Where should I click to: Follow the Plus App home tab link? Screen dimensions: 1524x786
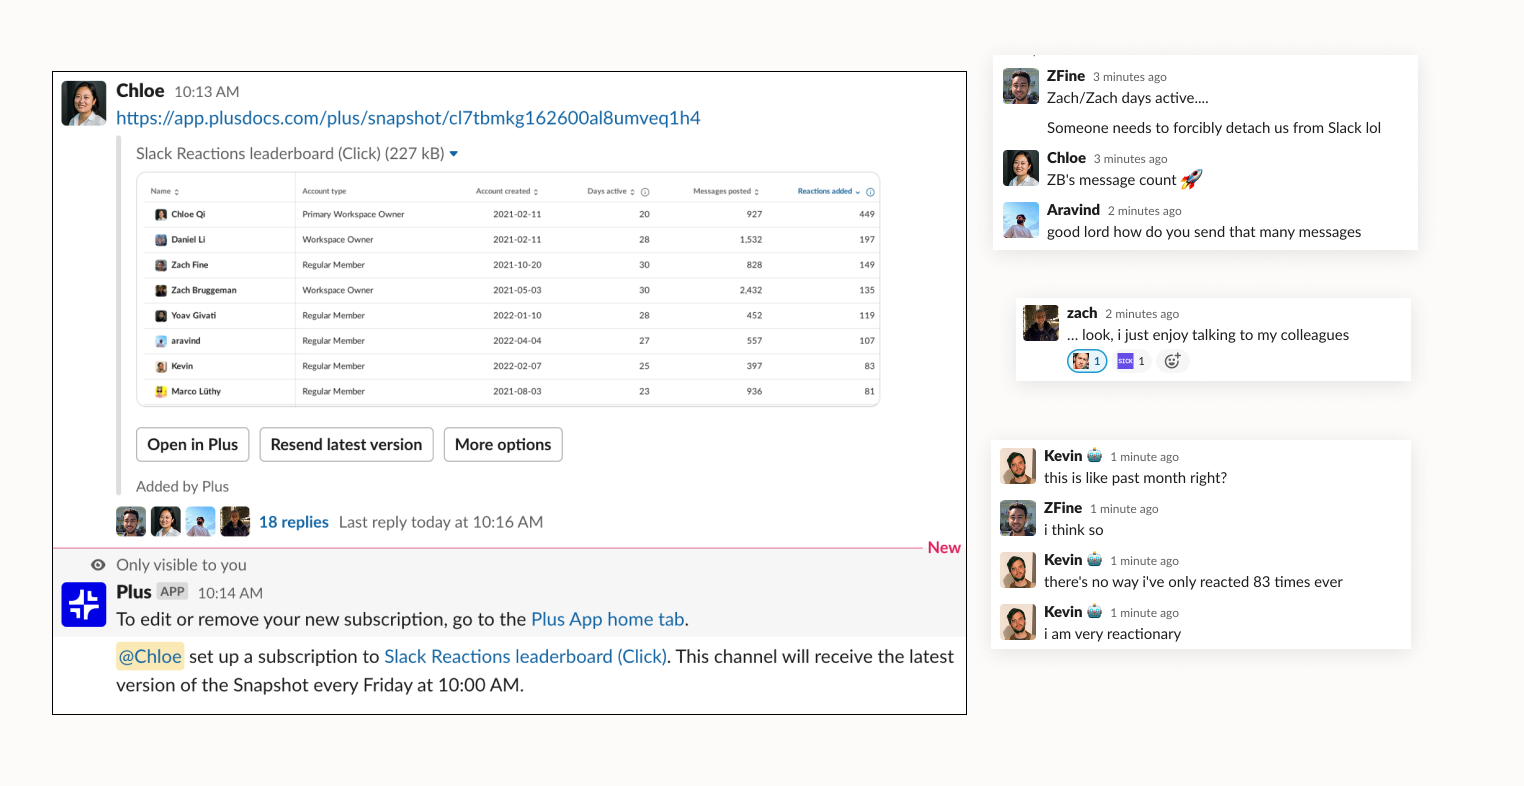pos(608,619)
